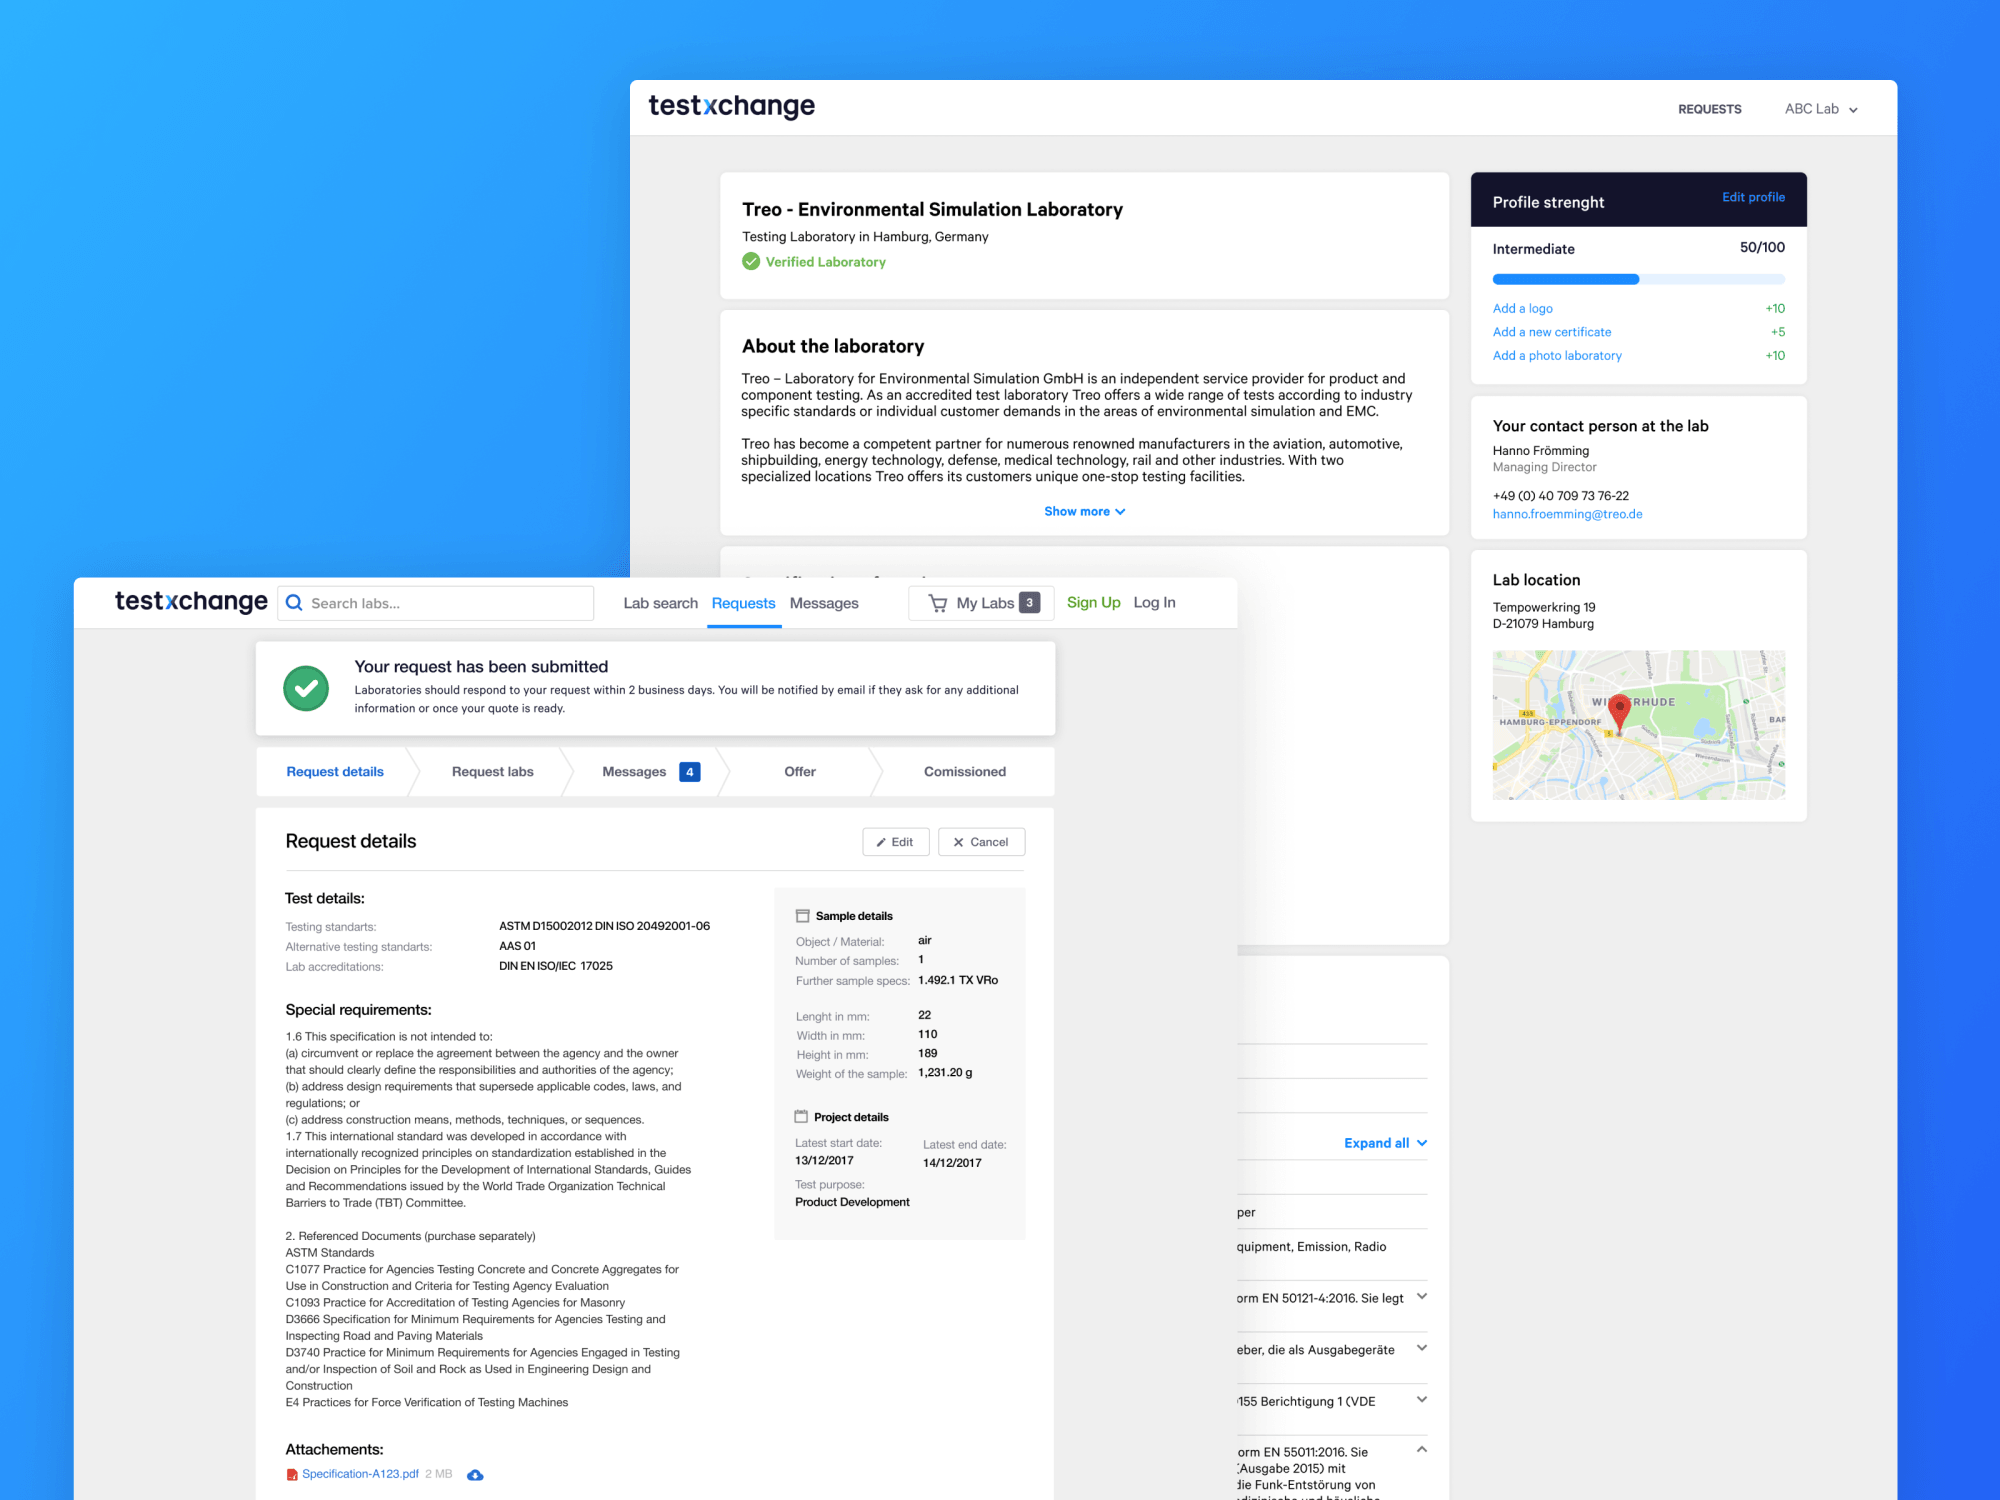Click the 'Hanno Frömming' contact name

pyautogui.click(x=1540, y=451)
